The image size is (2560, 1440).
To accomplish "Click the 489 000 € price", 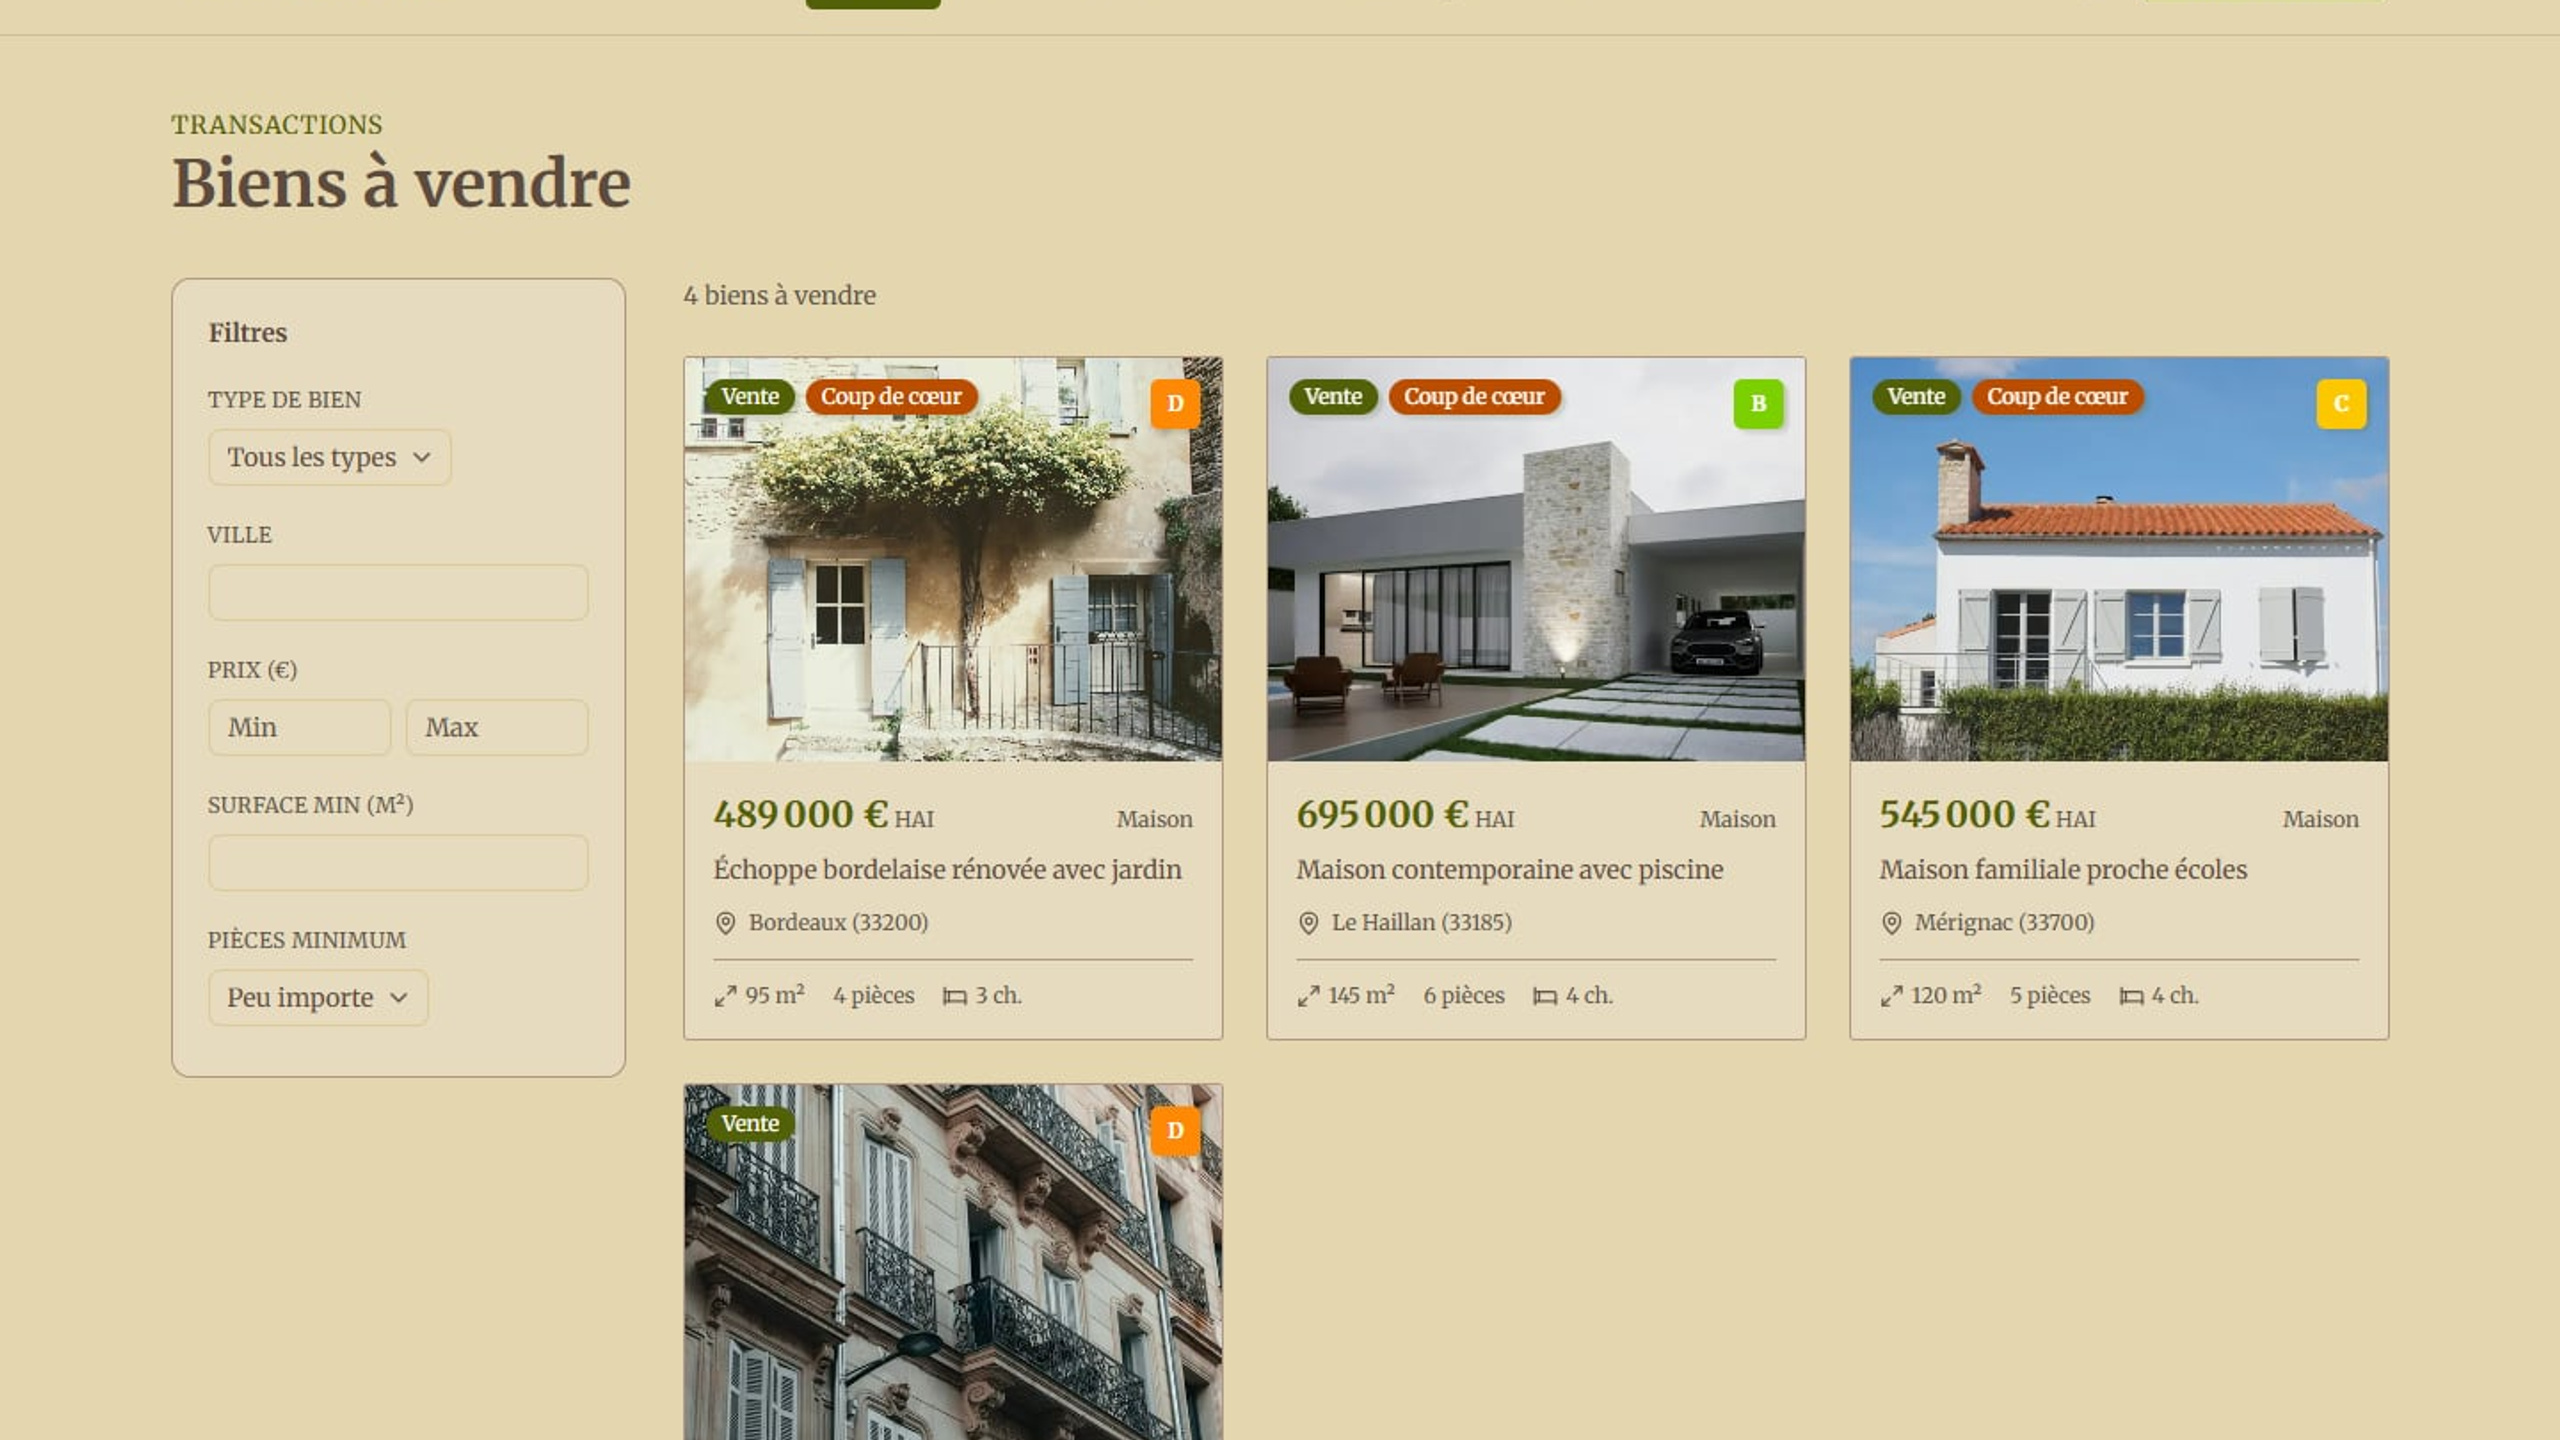I will pyautogui.click(x=800, y=814).
